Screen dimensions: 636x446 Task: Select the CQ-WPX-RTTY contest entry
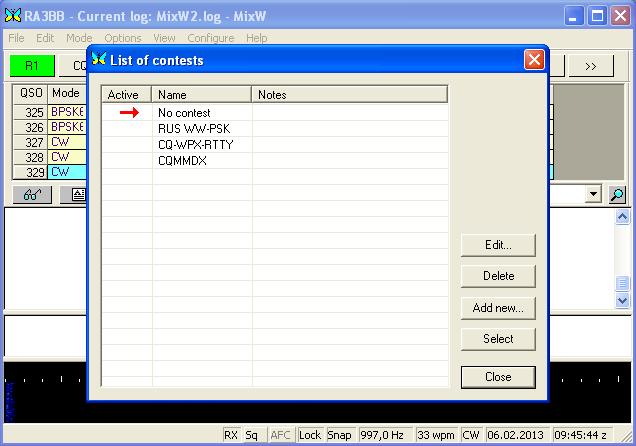(195, 145)
